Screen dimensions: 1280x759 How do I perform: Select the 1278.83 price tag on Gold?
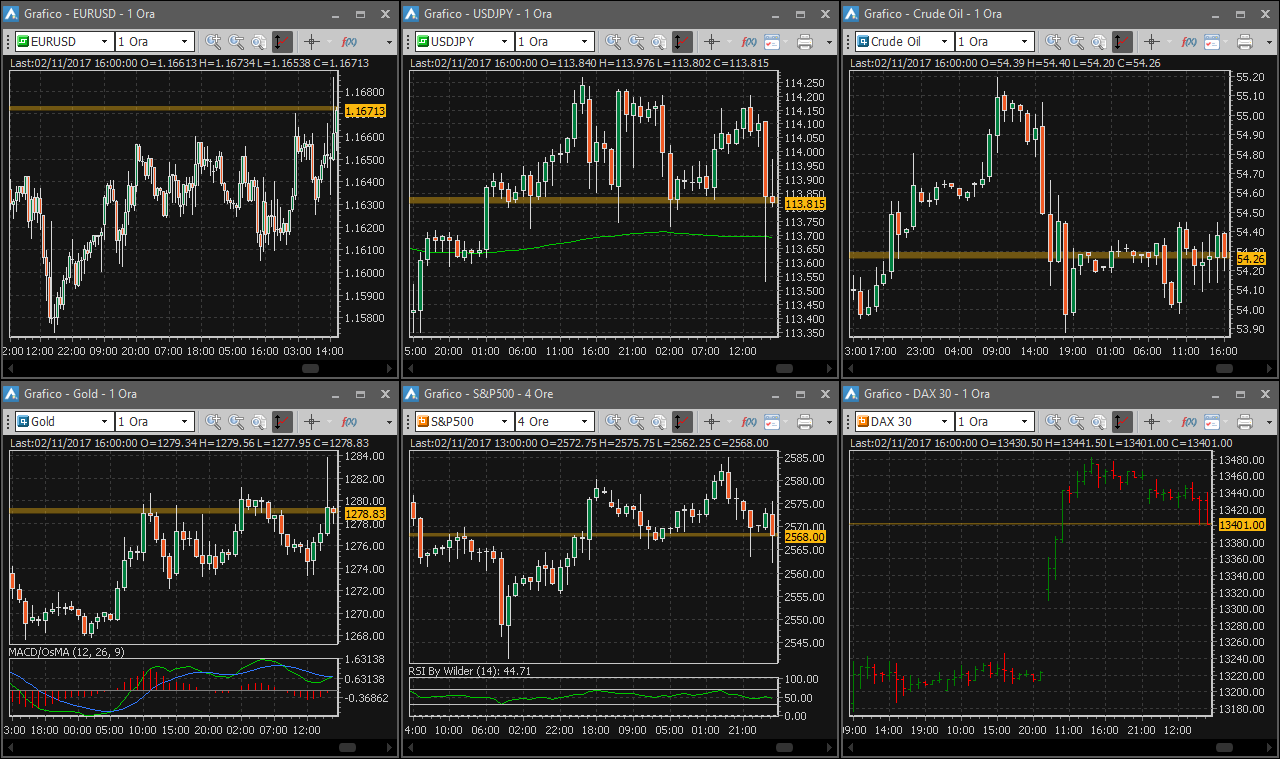[x=364, y=514]
